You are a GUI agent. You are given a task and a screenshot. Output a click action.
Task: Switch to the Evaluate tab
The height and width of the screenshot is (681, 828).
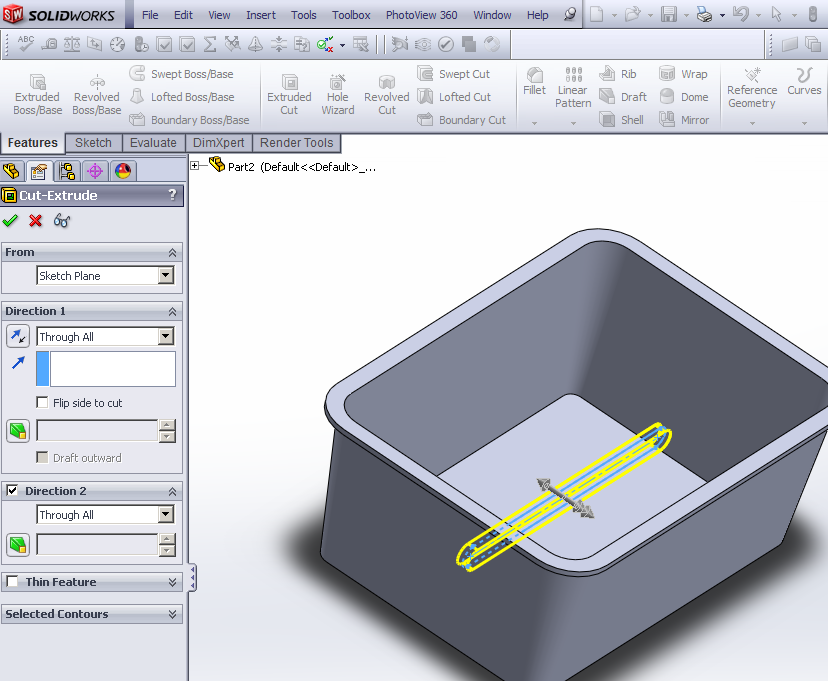click(153, 143)
